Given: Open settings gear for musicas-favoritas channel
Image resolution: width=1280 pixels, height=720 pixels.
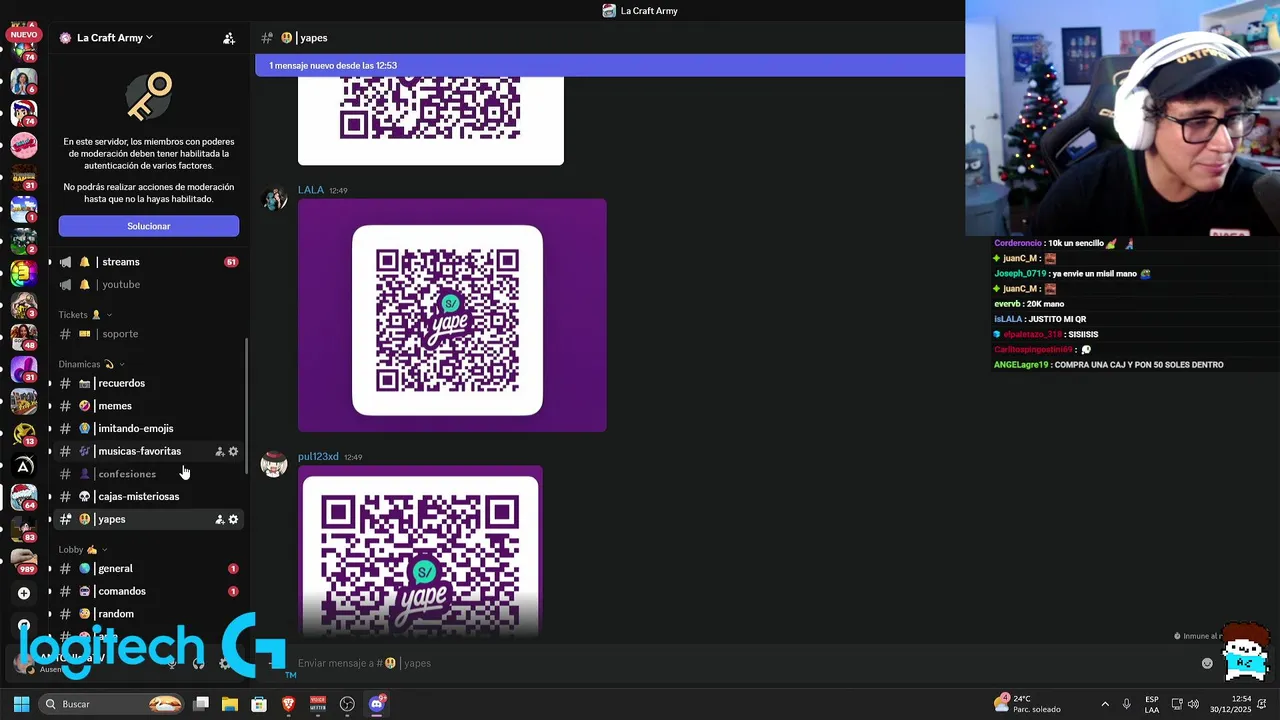Looking at the screenshot, I should 233,452.
